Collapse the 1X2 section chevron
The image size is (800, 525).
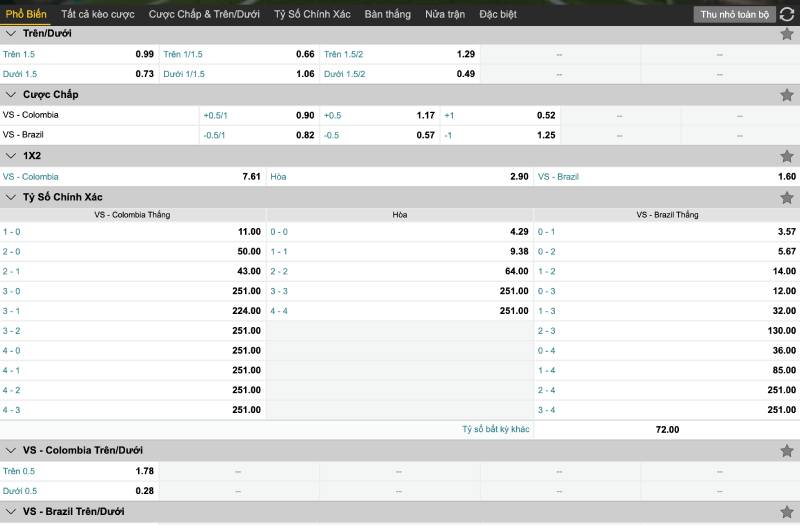12,156
